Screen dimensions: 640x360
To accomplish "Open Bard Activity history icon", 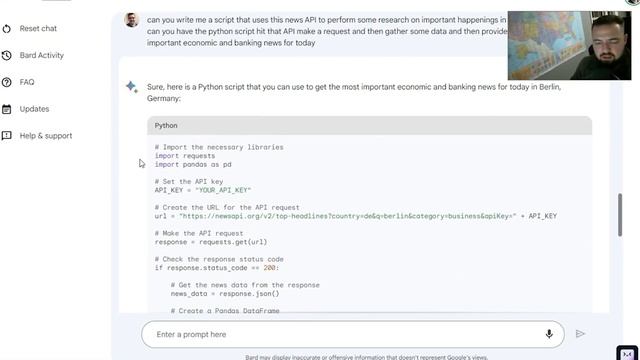I will point(7,56).
